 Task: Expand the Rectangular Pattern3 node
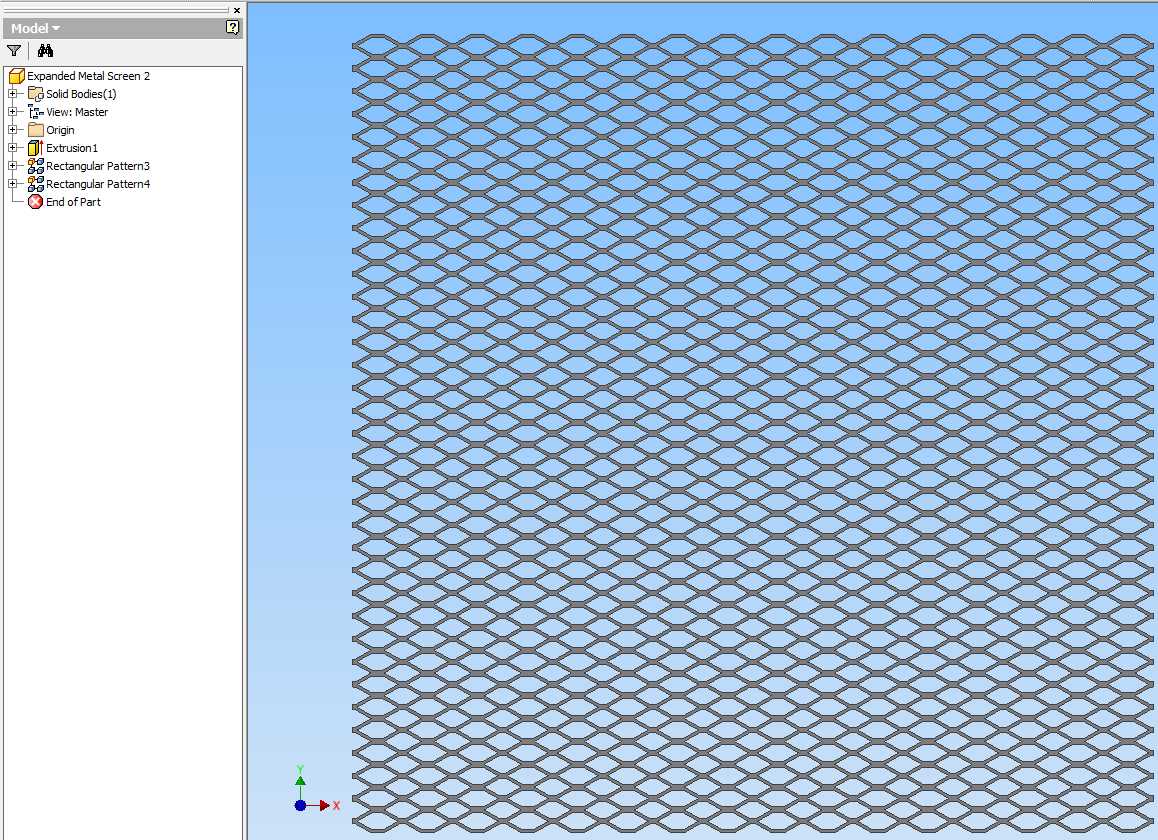click(12, 165)
